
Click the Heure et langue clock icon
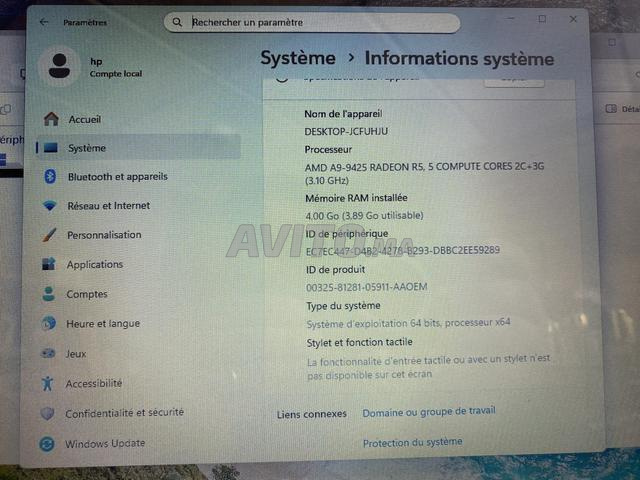(49, 323)
